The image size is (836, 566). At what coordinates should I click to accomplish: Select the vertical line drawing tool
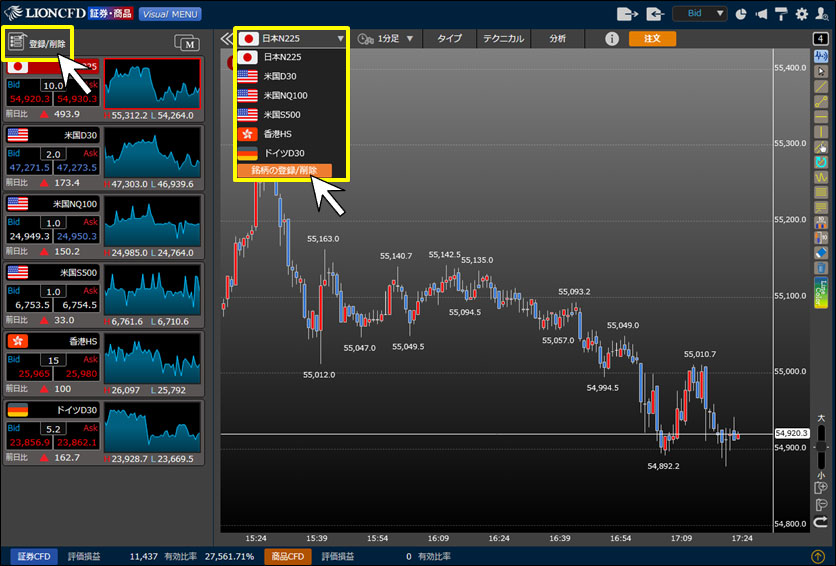click(821, 131)
